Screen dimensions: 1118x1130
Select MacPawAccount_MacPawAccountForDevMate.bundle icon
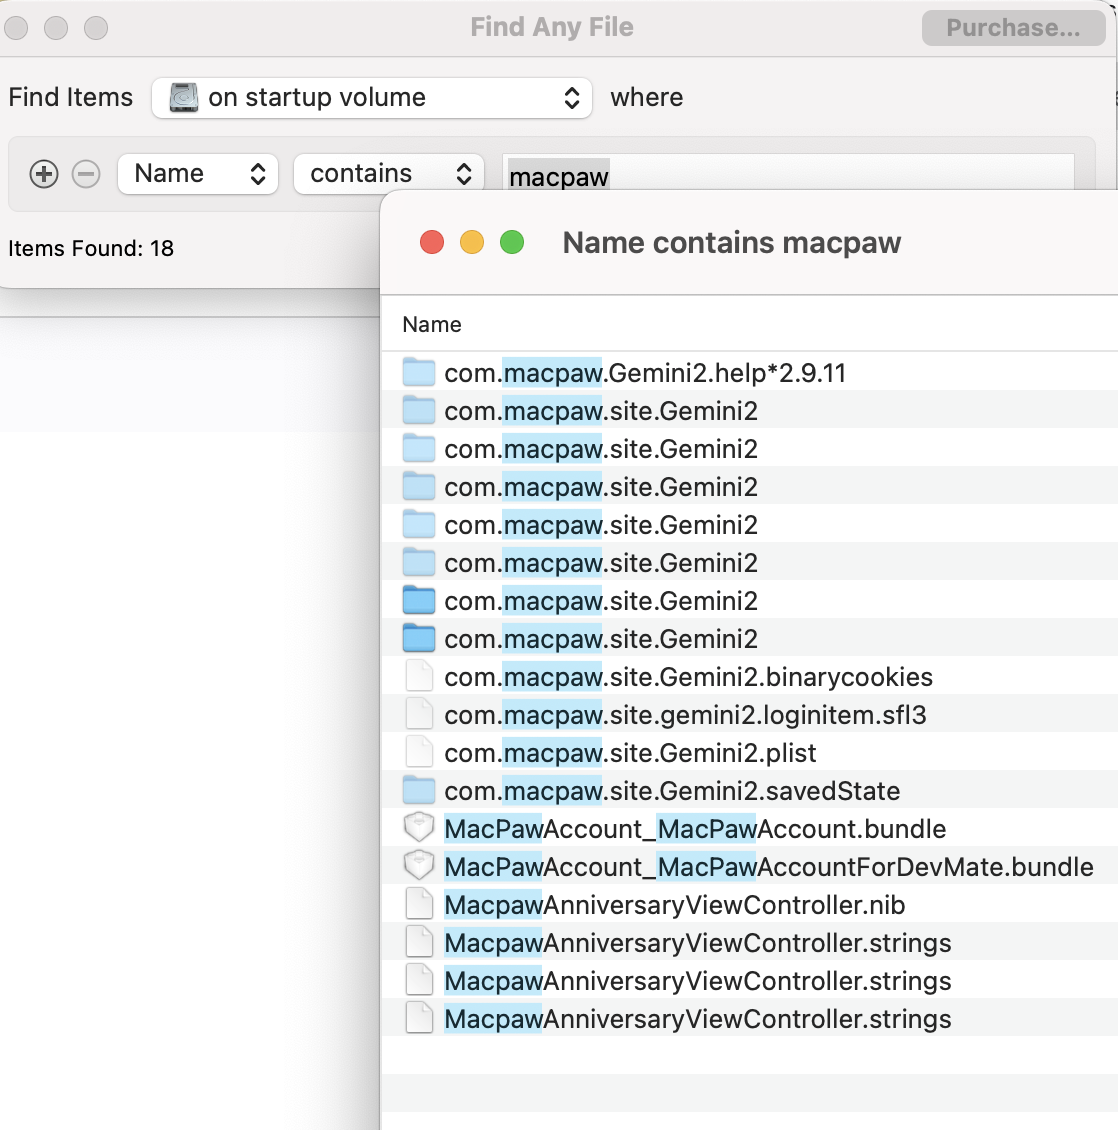coord(419,866)
